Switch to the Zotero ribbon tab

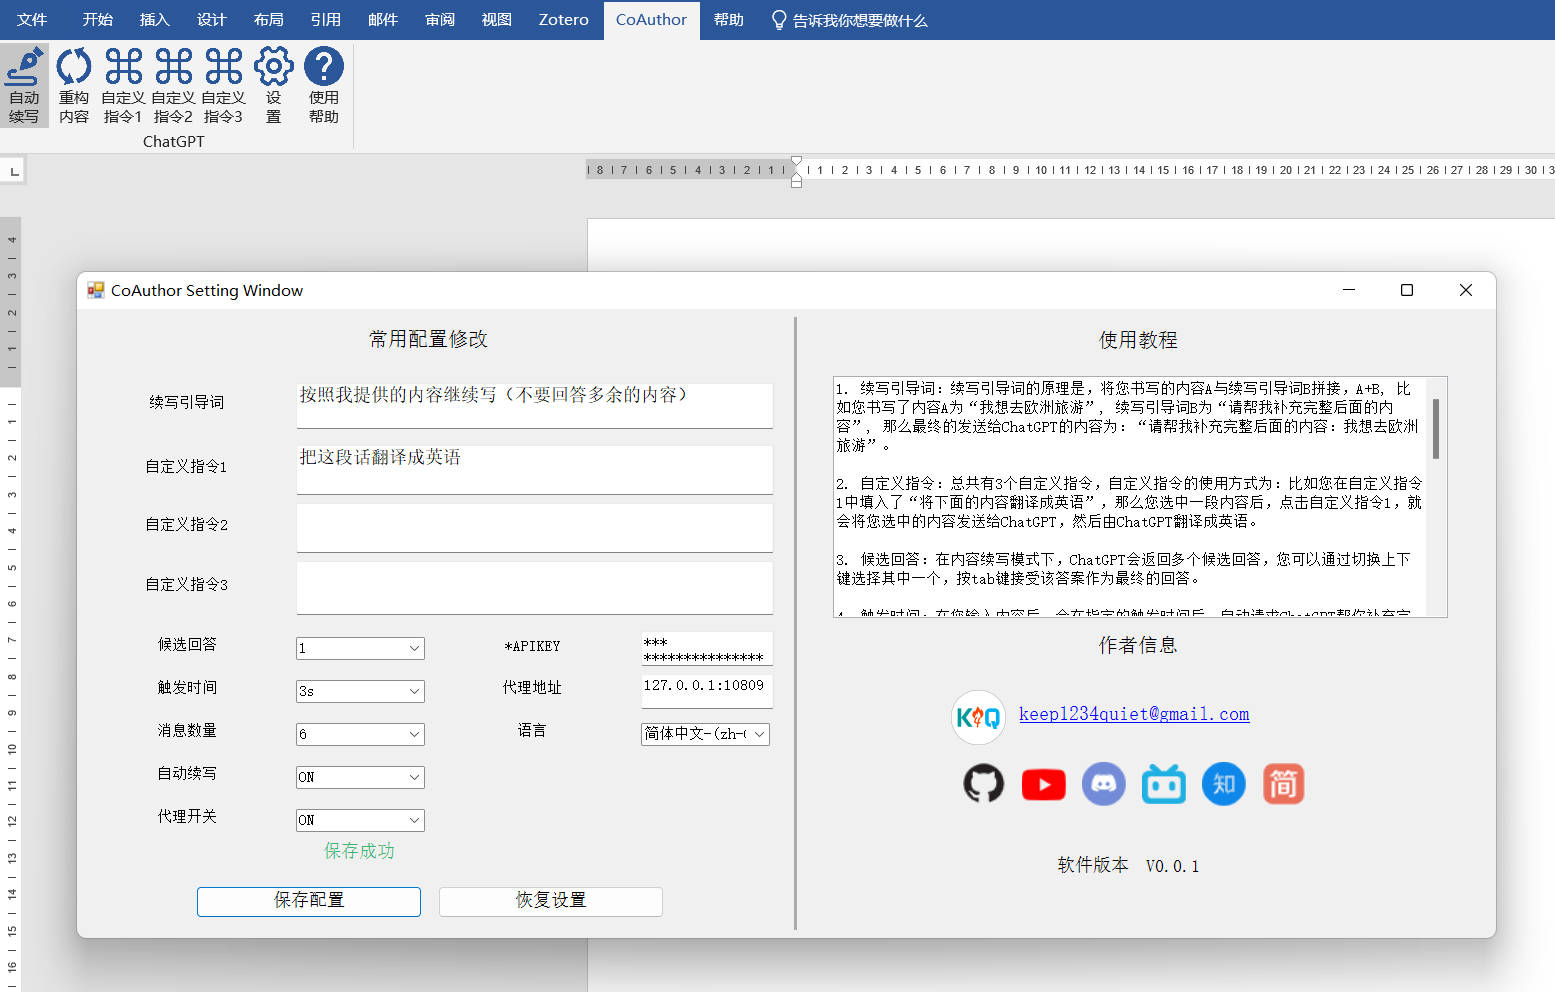[x=563, y=20]
